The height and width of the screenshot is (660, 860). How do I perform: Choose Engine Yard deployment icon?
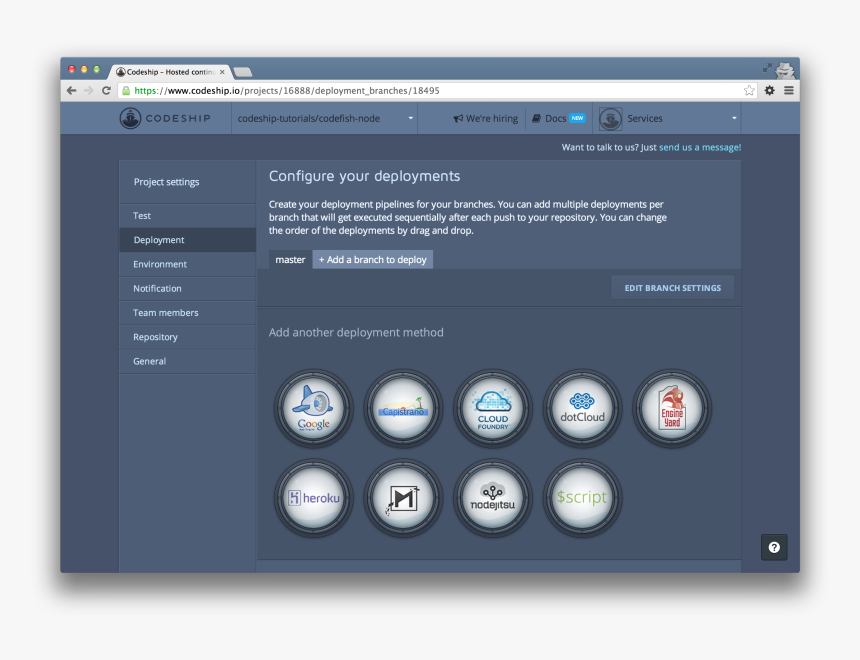(672, 409)
